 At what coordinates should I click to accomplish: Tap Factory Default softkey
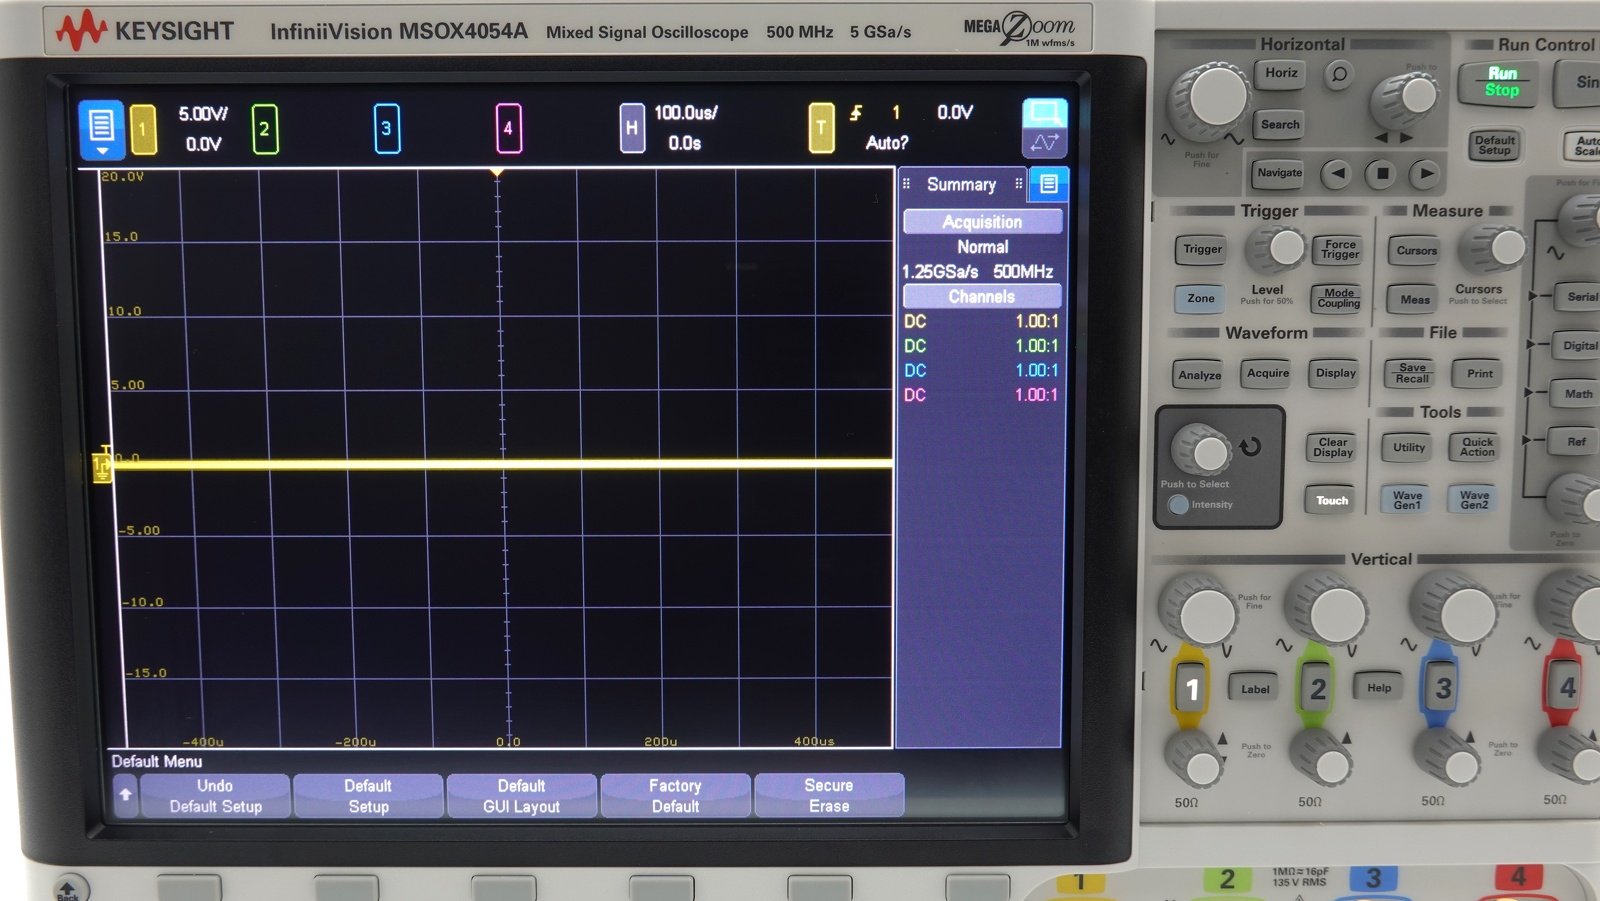pos(675,796)
